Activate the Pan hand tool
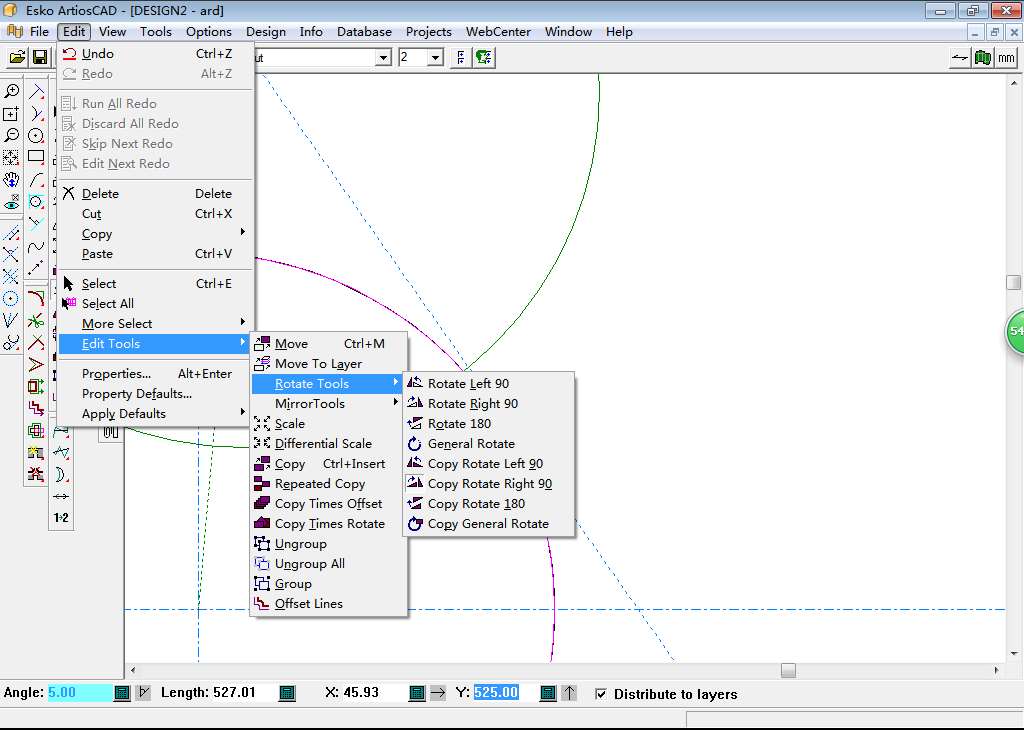The height and width of the screenshot is (730, 1024). [x=12, y=180]
